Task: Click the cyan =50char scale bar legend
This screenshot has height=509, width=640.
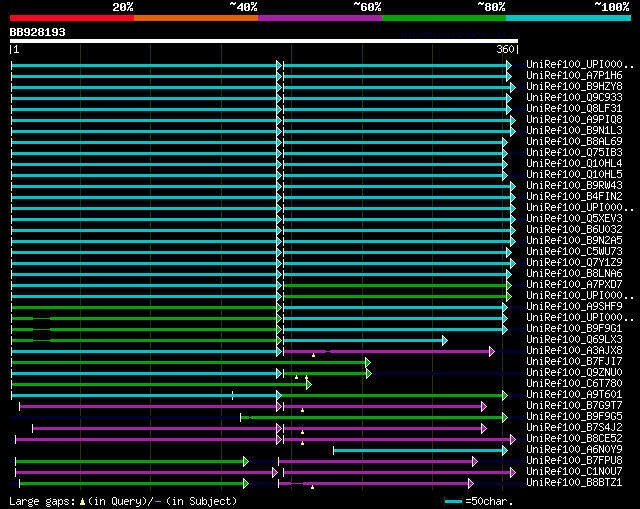Action: point(453,501)
